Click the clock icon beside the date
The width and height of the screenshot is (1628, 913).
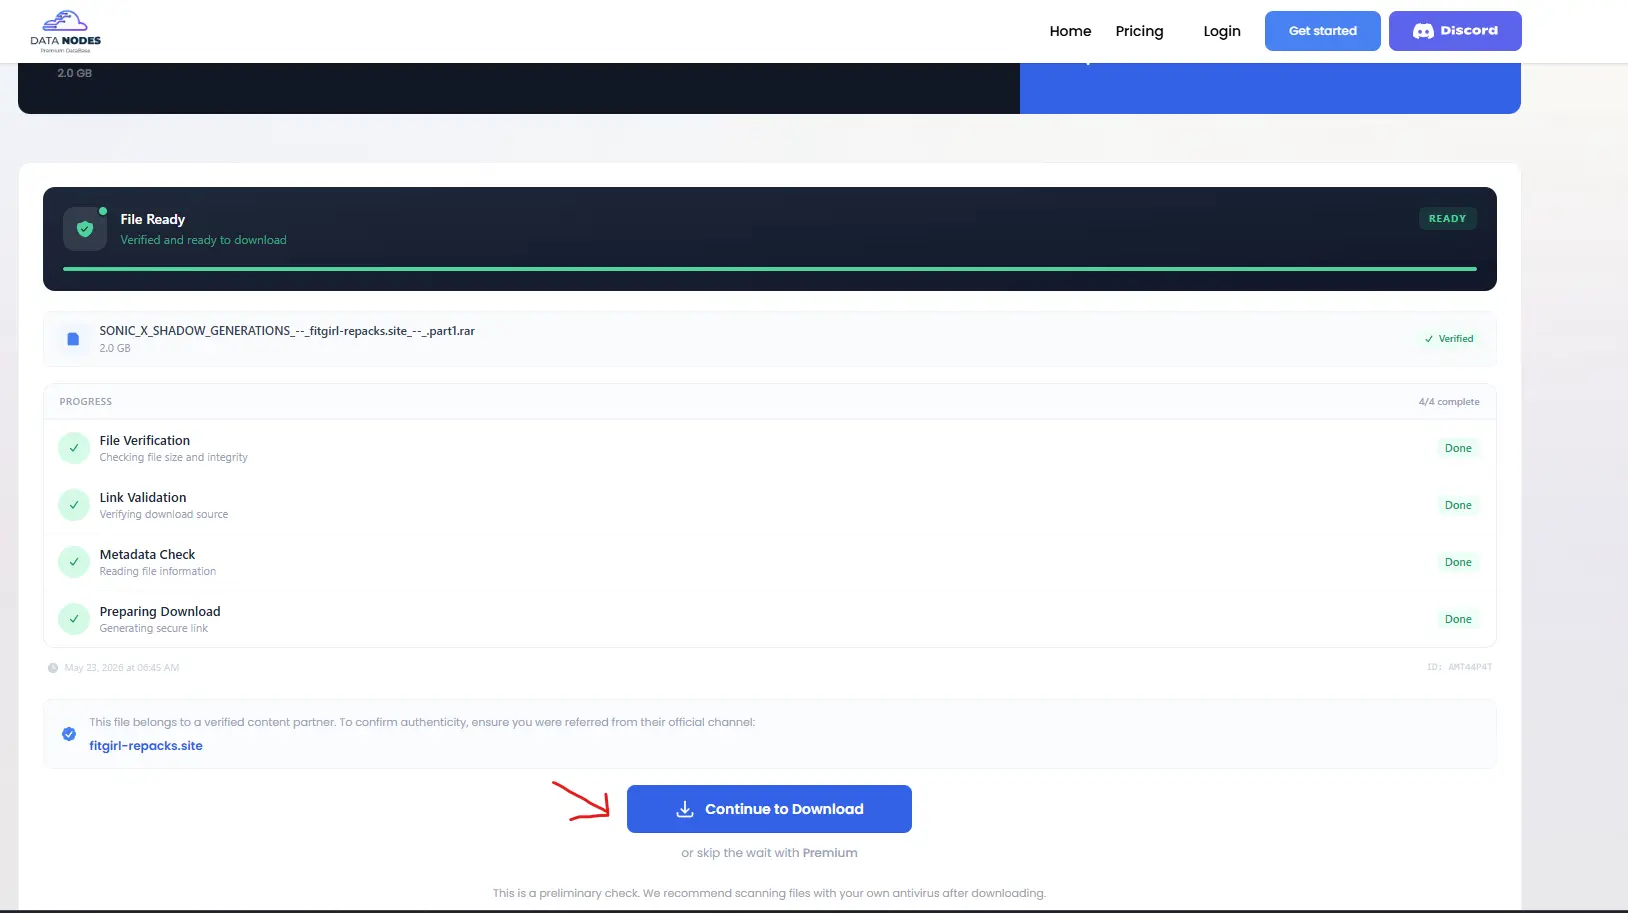click(x=53, y=668)
